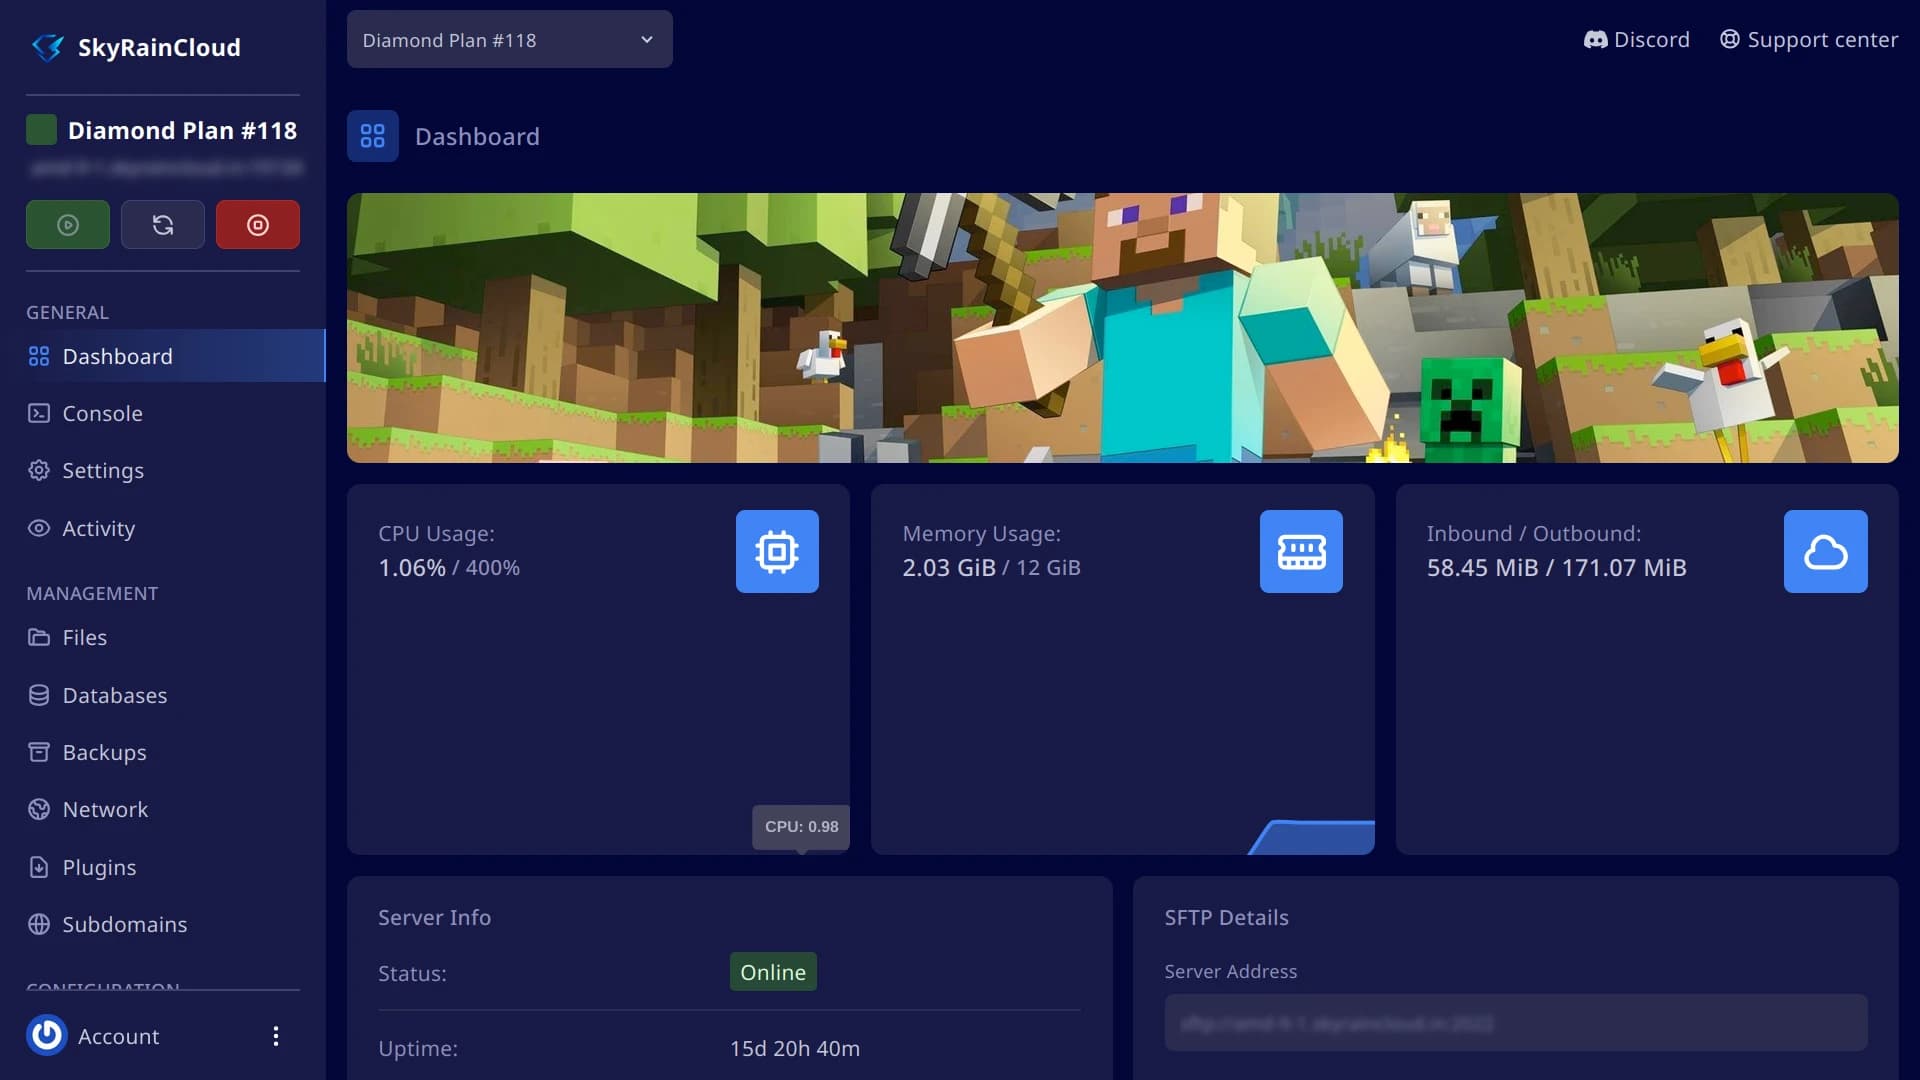This screenshot has width=1920, height=1080.
Task: Click the uptime value 15d 20h 40m
Action: 795,1049
